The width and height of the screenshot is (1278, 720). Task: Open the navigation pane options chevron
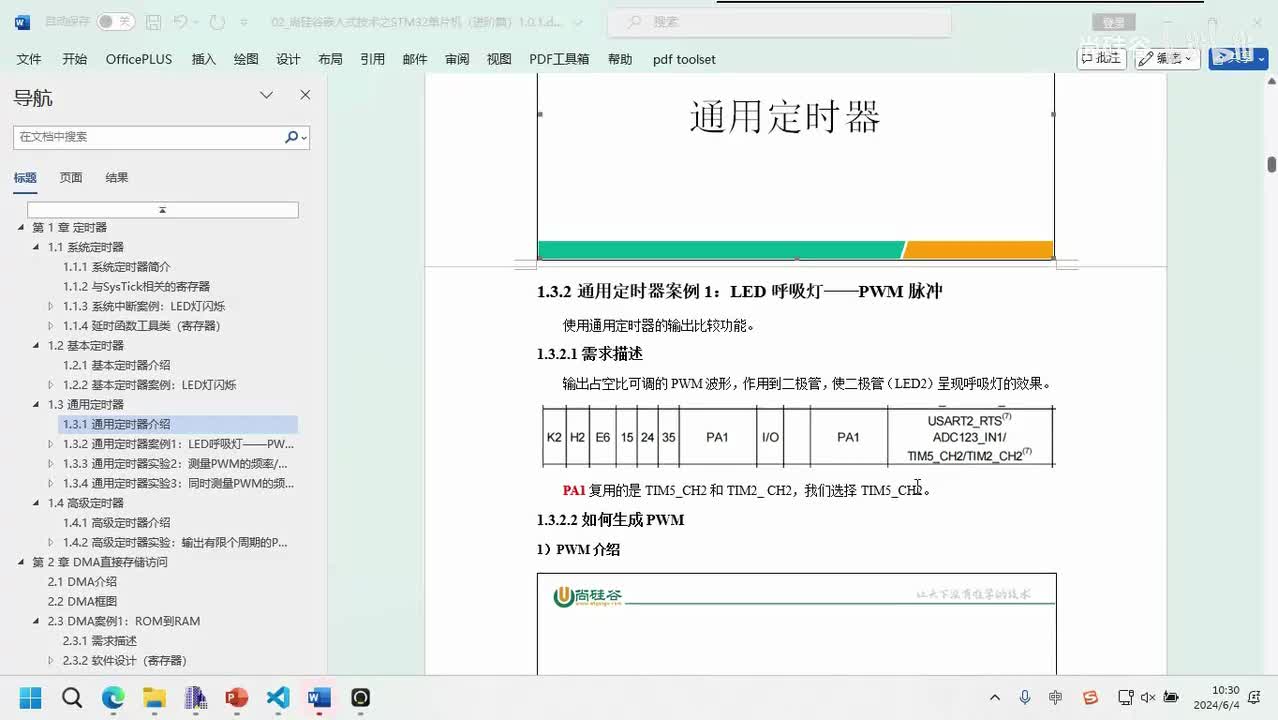tap(266, 95)
